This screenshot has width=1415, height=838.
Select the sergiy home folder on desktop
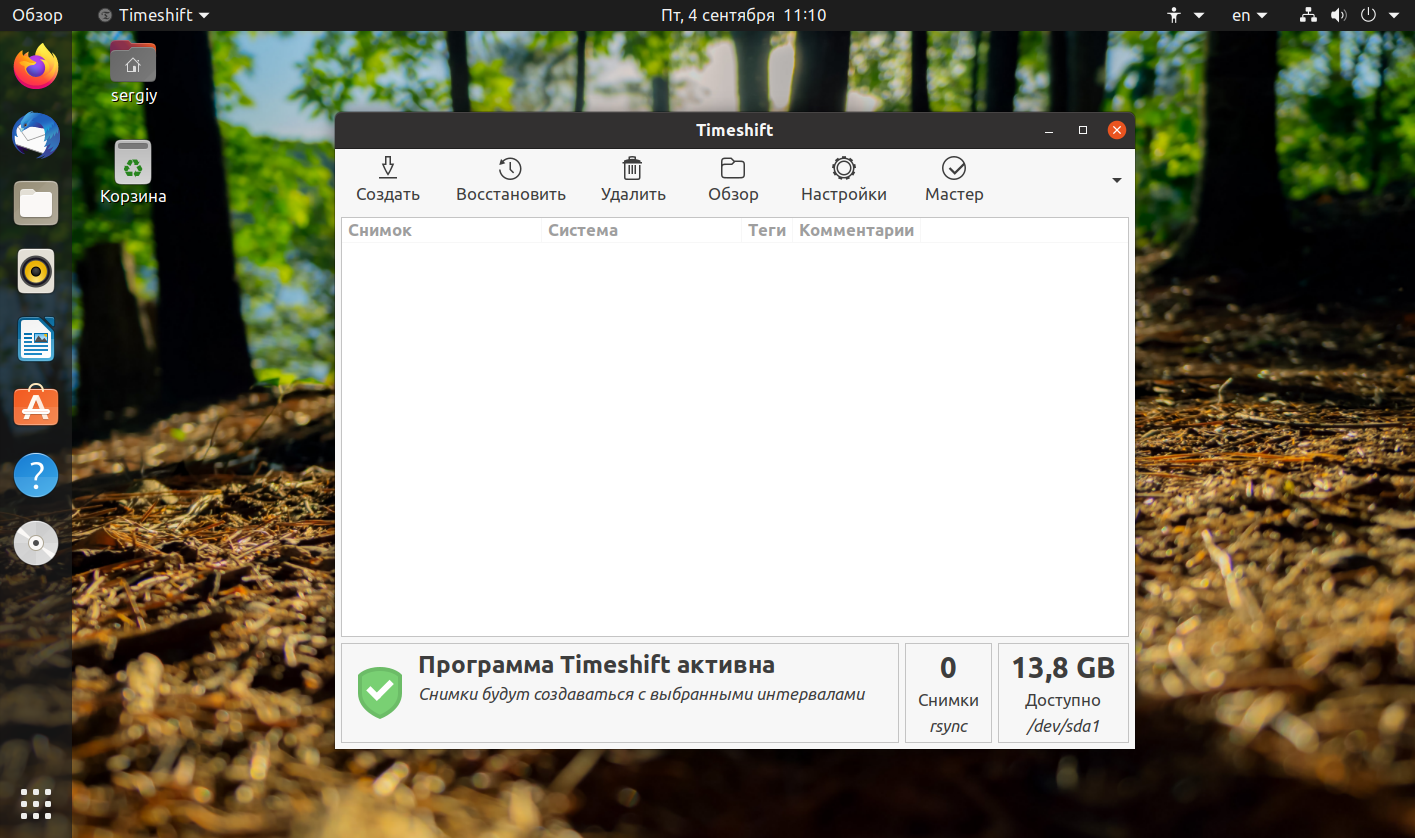click(133, 72)
